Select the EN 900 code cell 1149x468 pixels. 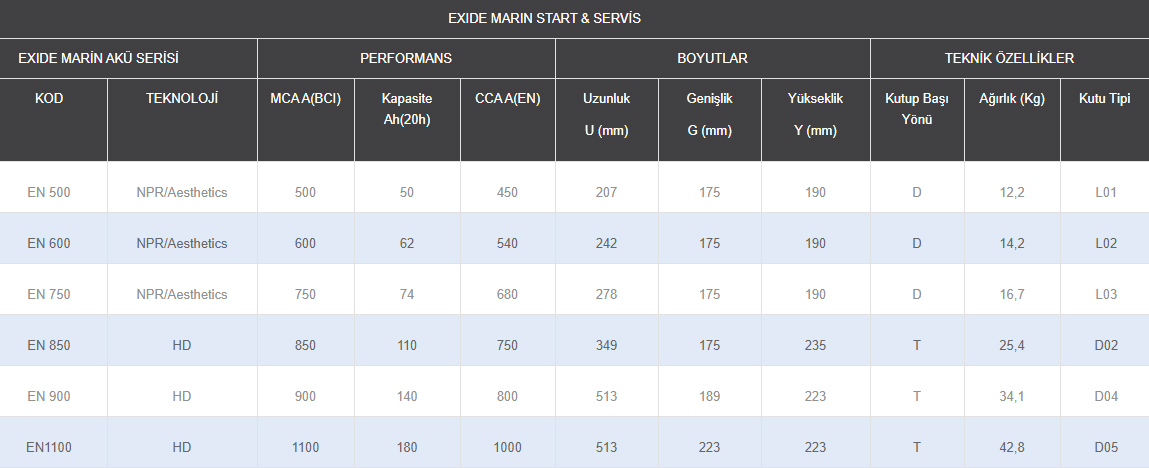[x=49, y=396]
